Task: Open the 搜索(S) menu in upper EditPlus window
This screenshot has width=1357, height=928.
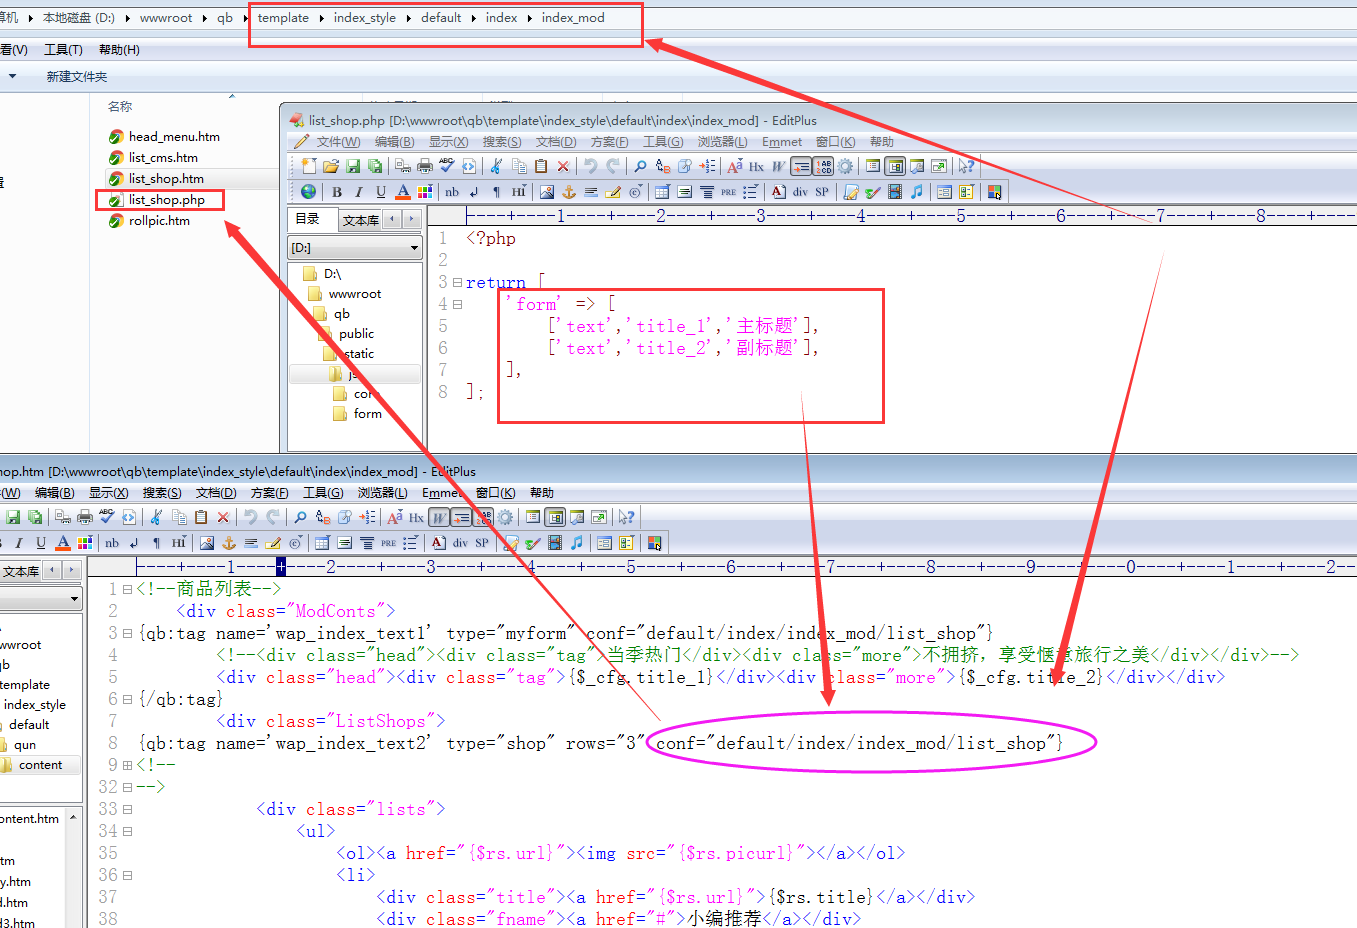Action: 501,142
